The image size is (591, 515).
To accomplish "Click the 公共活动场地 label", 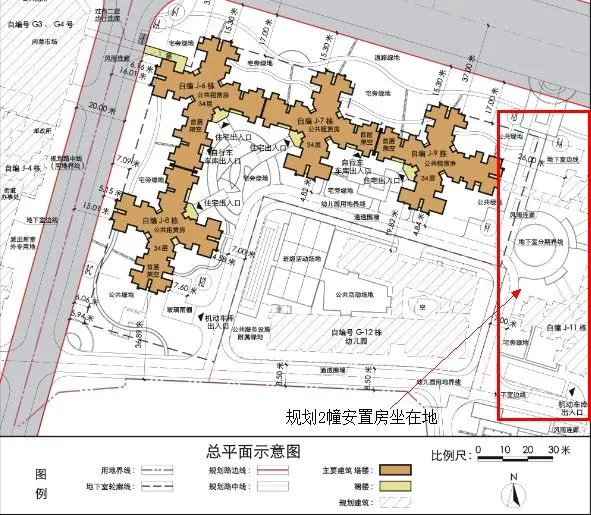I will pos(354,294).
